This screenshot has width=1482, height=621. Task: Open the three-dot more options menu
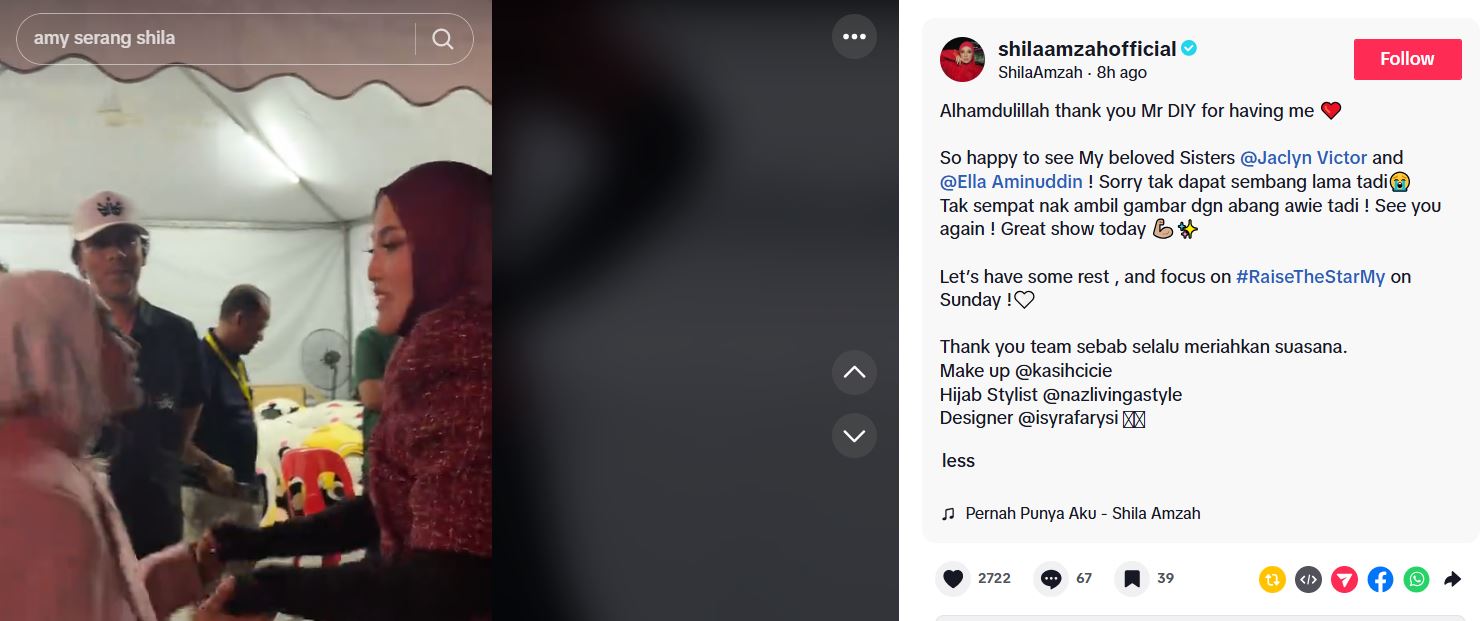[x=854, y=37]
